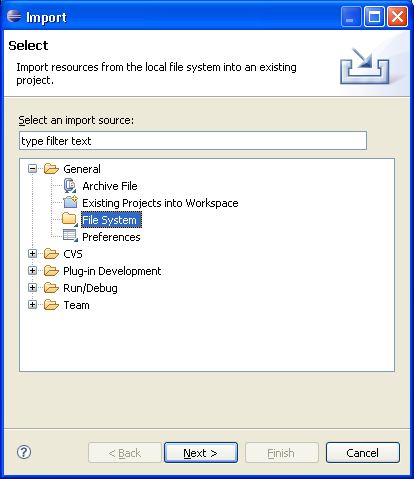The height and width of the screenshot is (479, 414).
Task: Maximize the Import dialog window
Action: tap(374, 17)
